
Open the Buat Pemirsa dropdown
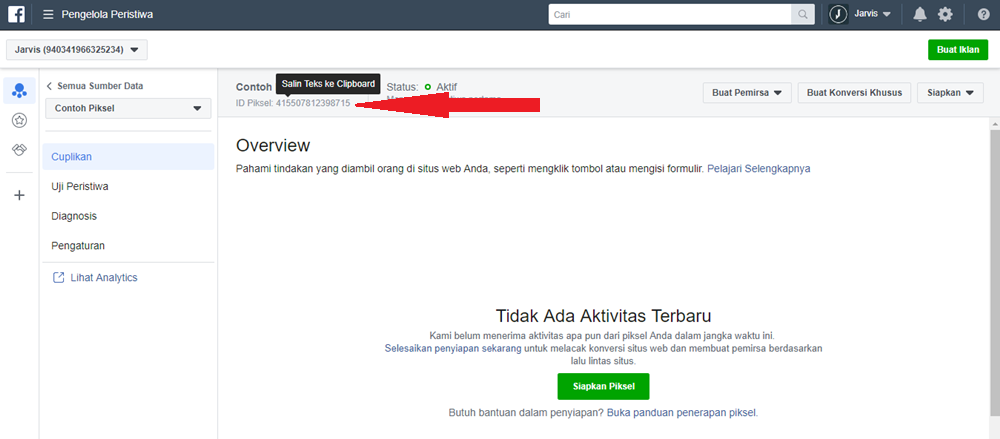[x=747, y=93]
